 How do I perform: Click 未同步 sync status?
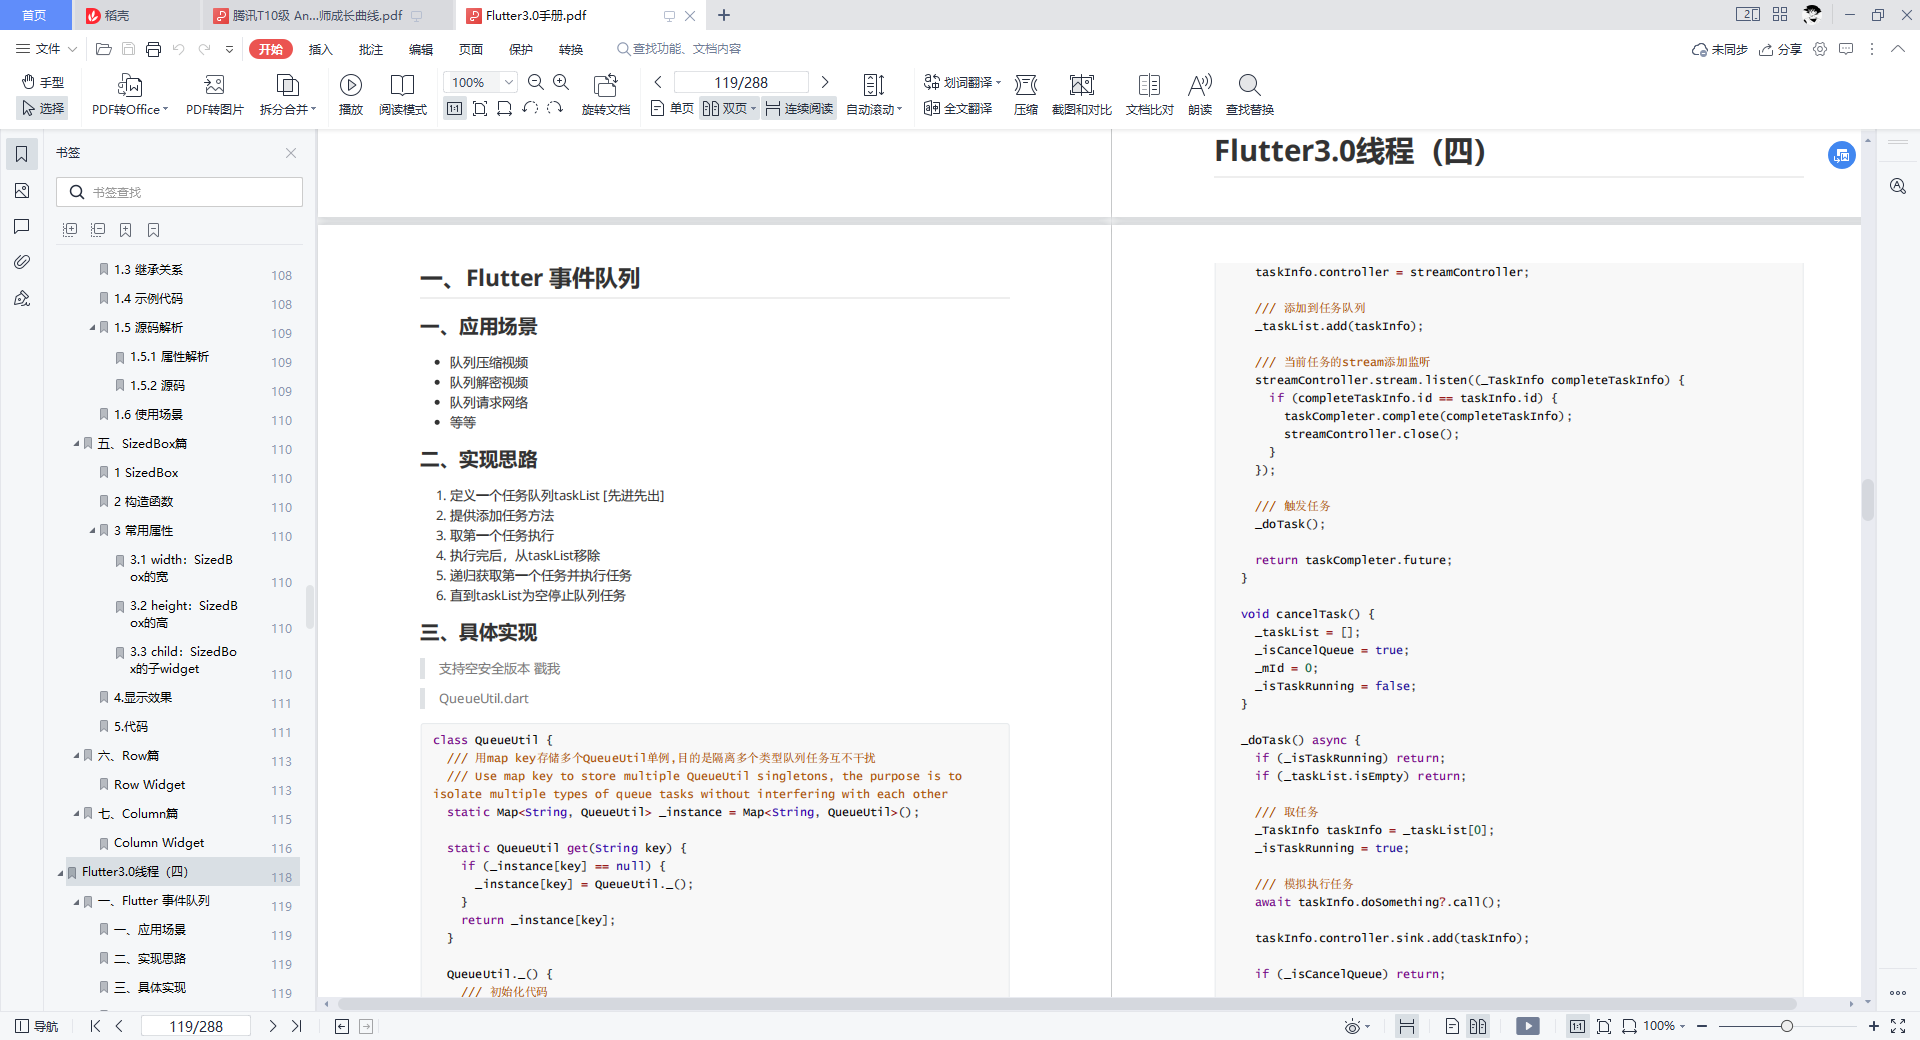(x=1720, y=49)
